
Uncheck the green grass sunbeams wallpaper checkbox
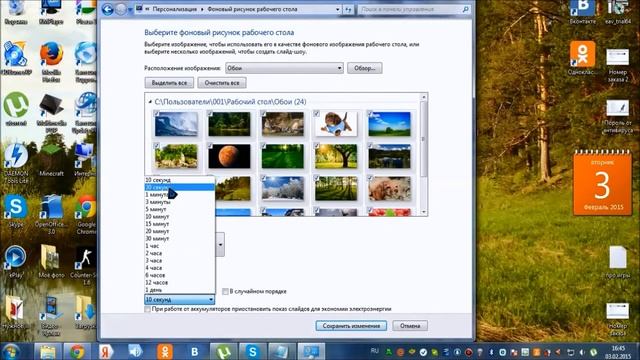click(x=264, y=146)
